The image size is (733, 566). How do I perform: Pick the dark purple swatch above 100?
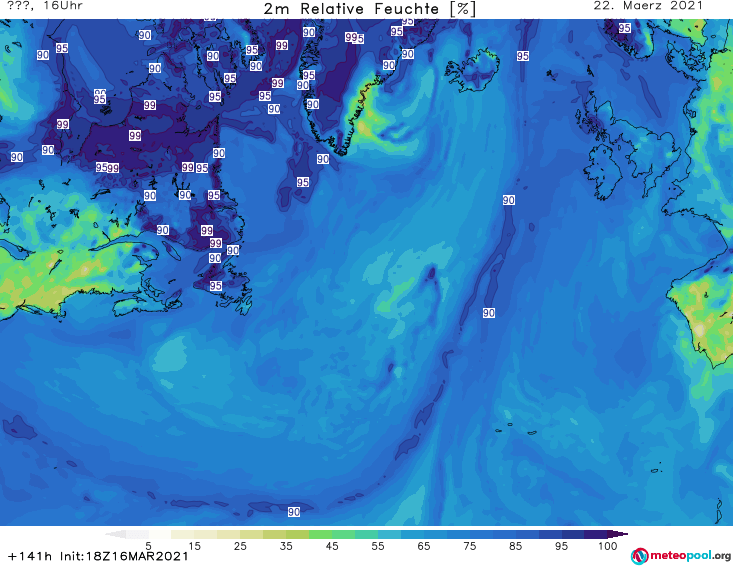tap(596, 534)
